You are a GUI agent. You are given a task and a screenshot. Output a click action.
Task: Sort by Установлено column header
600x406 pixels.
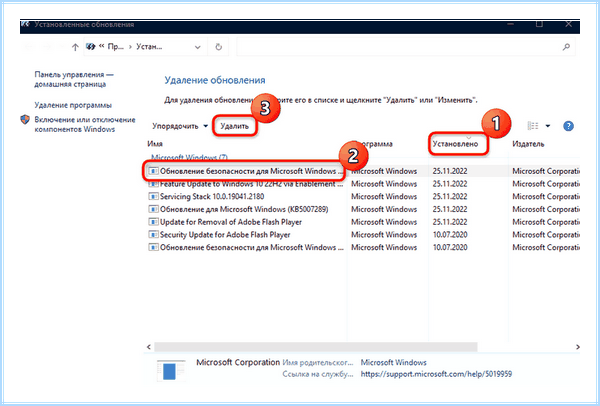pos(455,144)
